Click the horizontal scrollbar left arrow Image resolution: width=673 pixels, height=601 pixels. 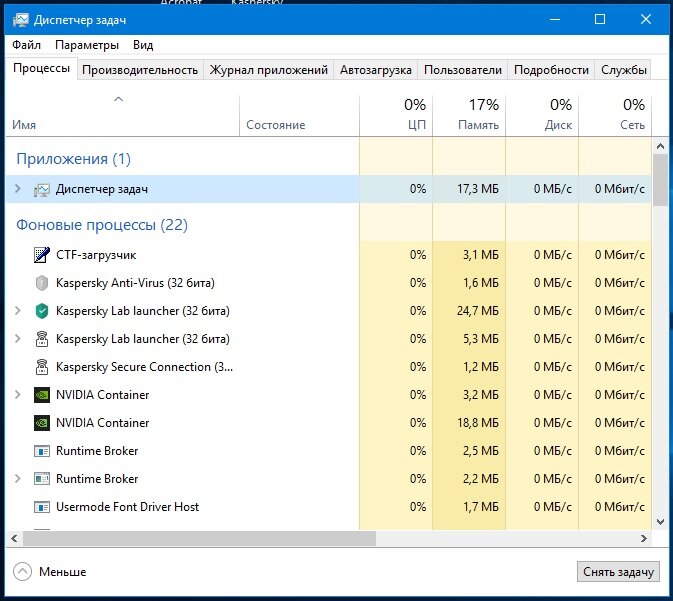tap(15, 538)
